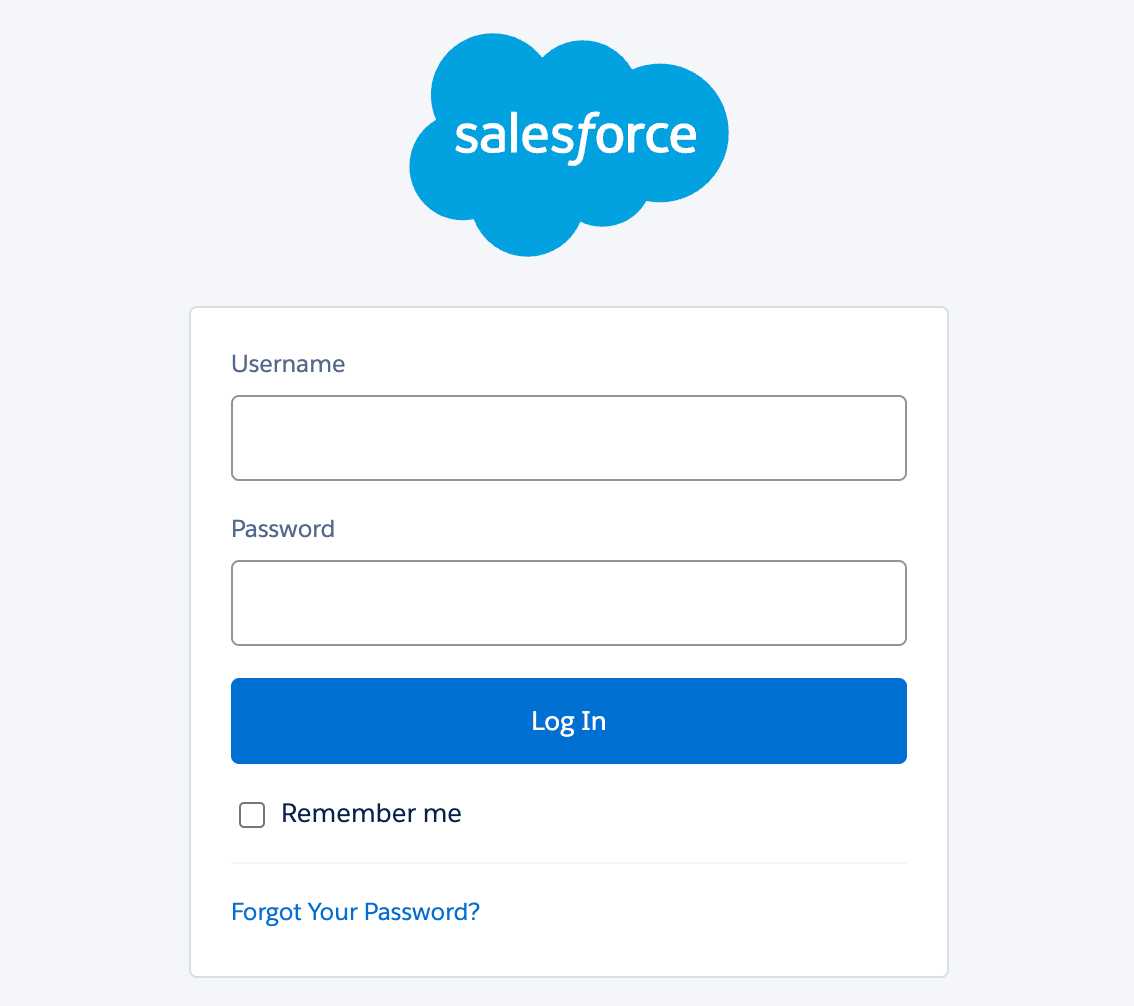Select the Username field label
Screen dimensions: 1134x1006
288,364
